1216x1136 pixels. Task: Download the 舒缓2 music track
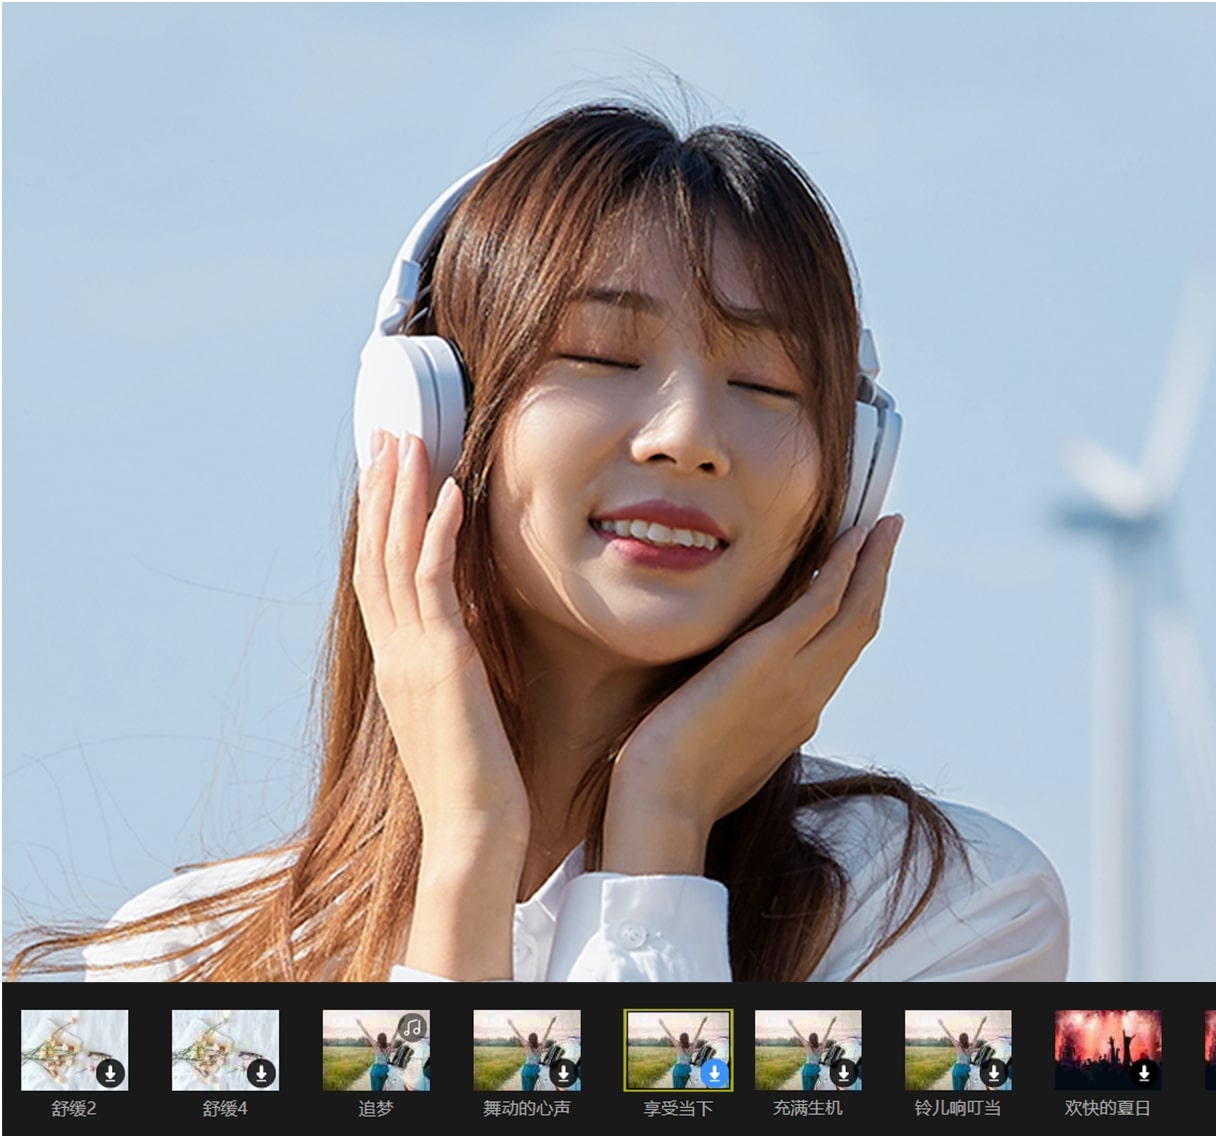click(x=111, y=1074)
